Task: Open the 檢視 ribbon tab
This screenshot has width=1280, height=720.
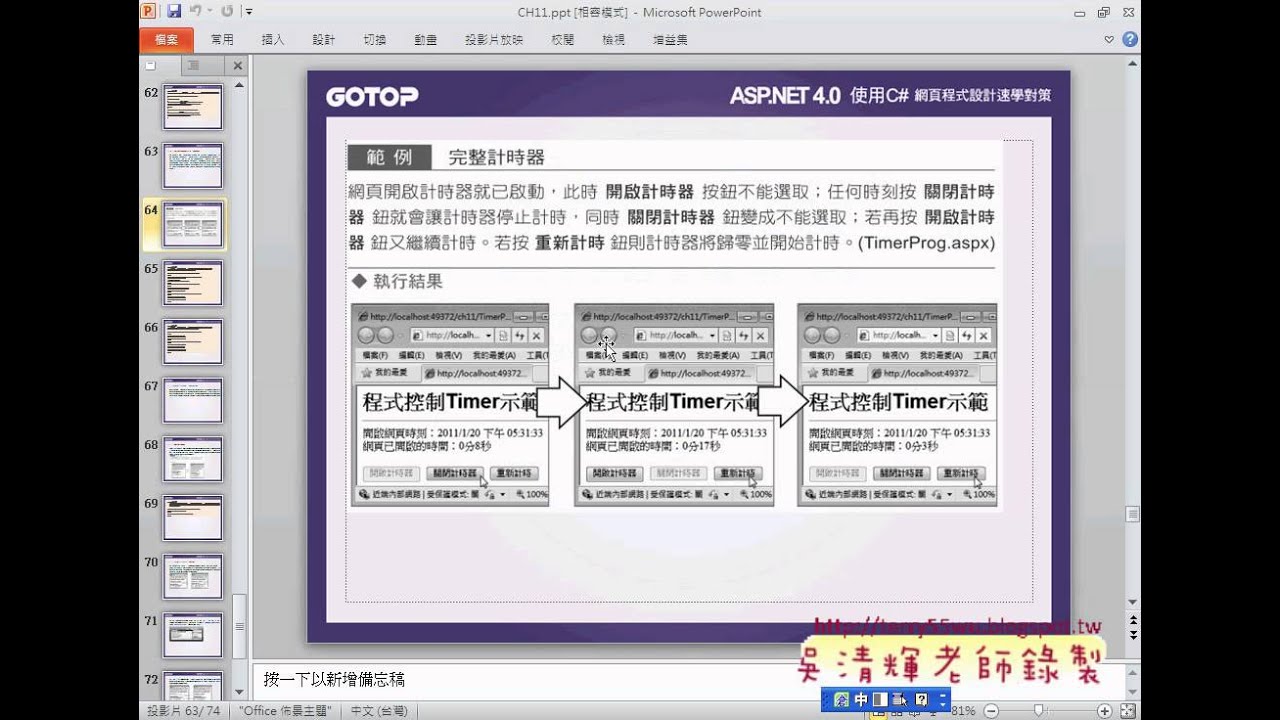Action: (613, 40)
